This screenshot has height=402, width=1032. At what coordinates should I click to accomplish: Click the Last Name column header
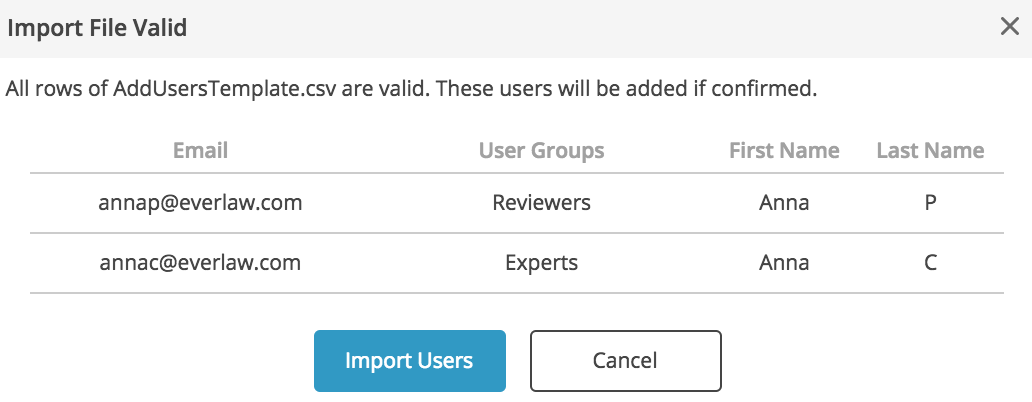click(930, 150)
